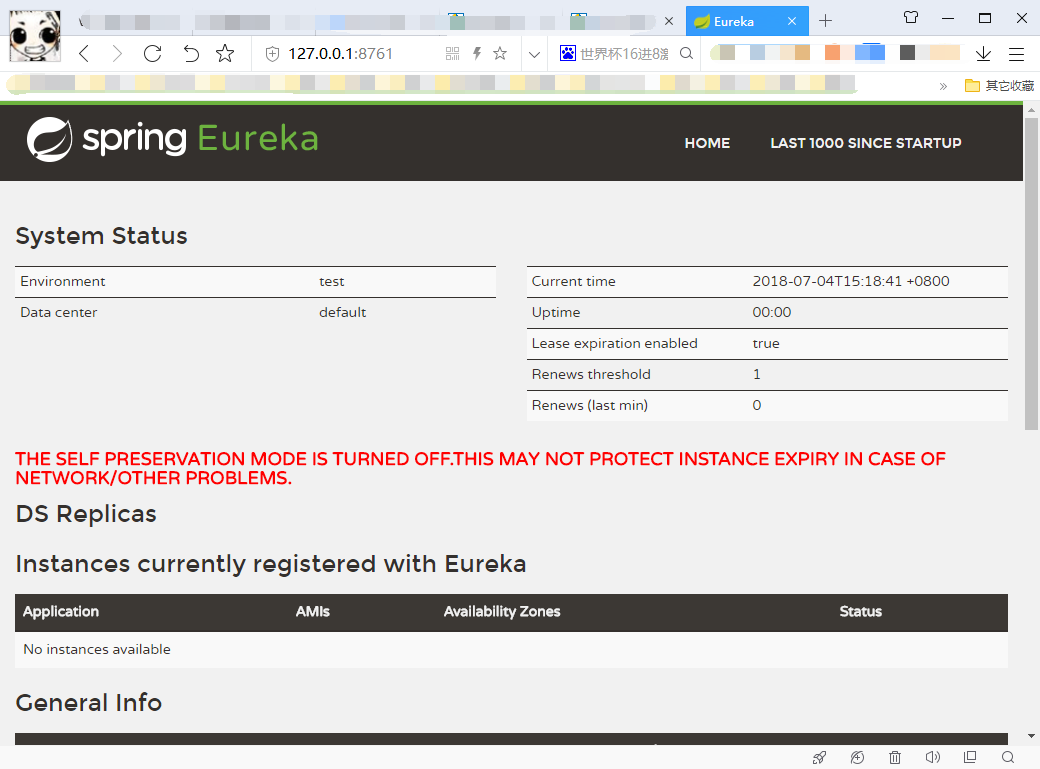Go back with the browser back arrow
This screenshot has height=769, width=1040.
pyautogui.click(x=84, y=53)
